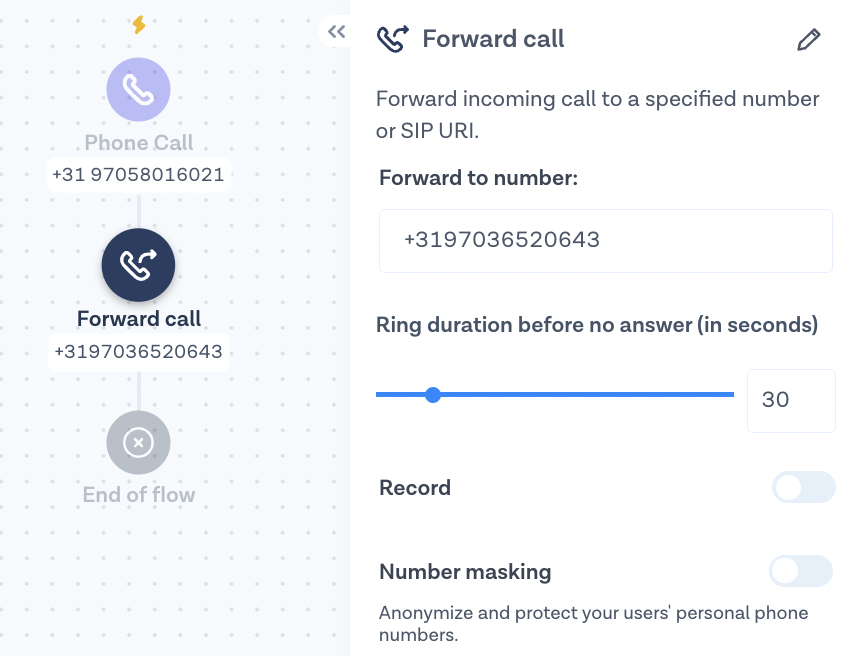Click the +3197036520643 label under Forward call node
The height and width of the screenshot is (656, 854).
click(x=138, y=352)
